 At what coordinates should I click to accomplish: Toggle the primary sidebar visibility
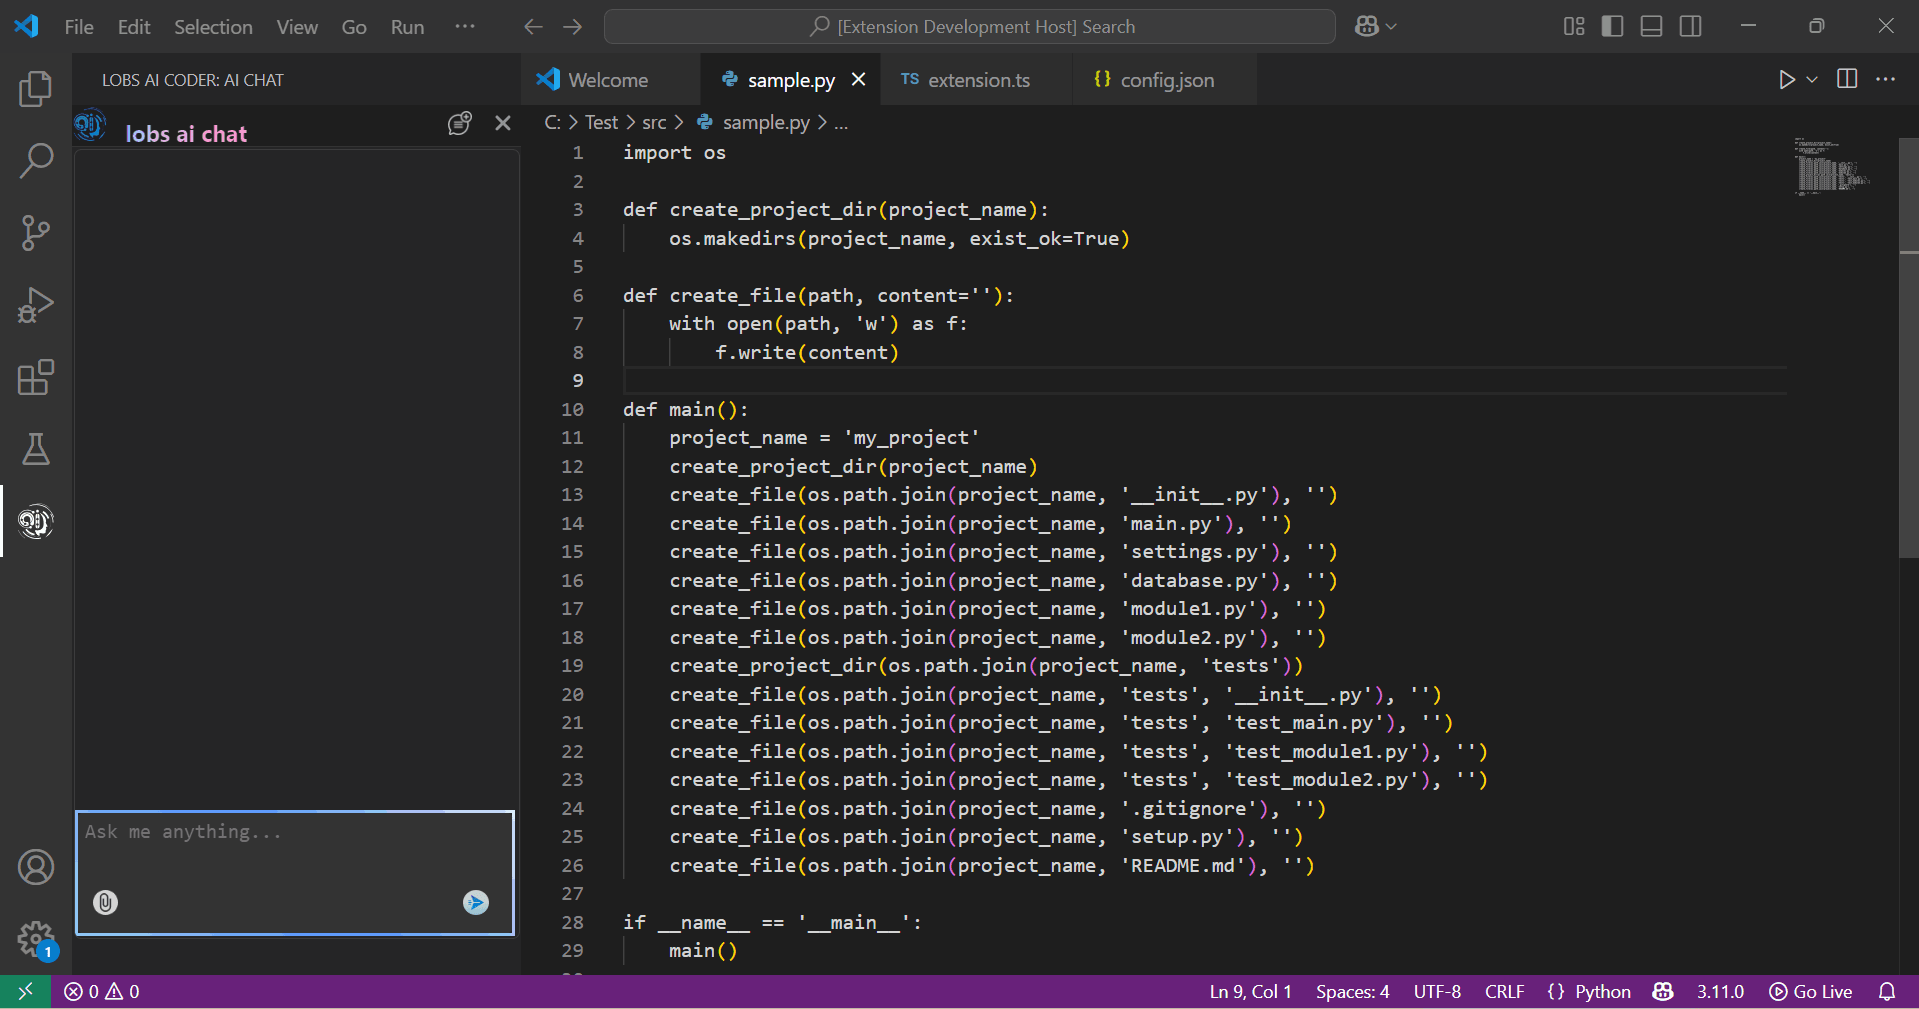(x=1611, y=26)
